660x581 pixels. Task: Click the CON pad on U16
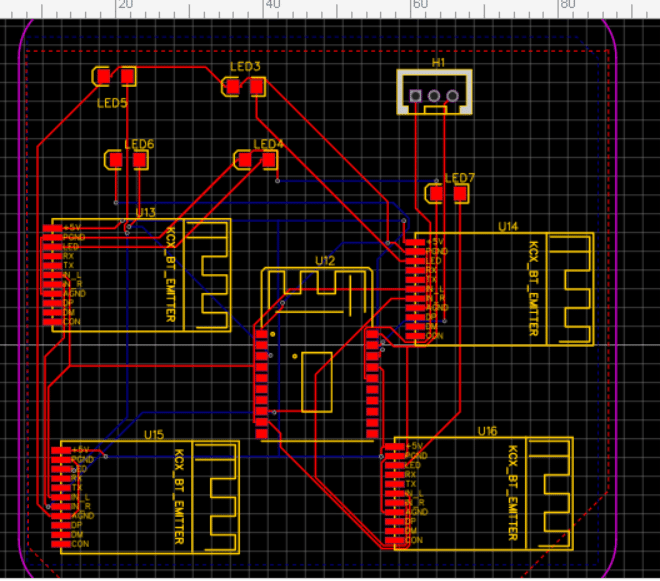391,541
